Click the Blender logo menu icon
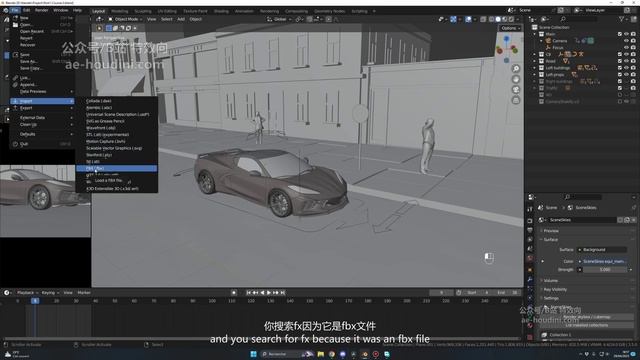This screenshot has height=360, width=640. coord(6,10)
